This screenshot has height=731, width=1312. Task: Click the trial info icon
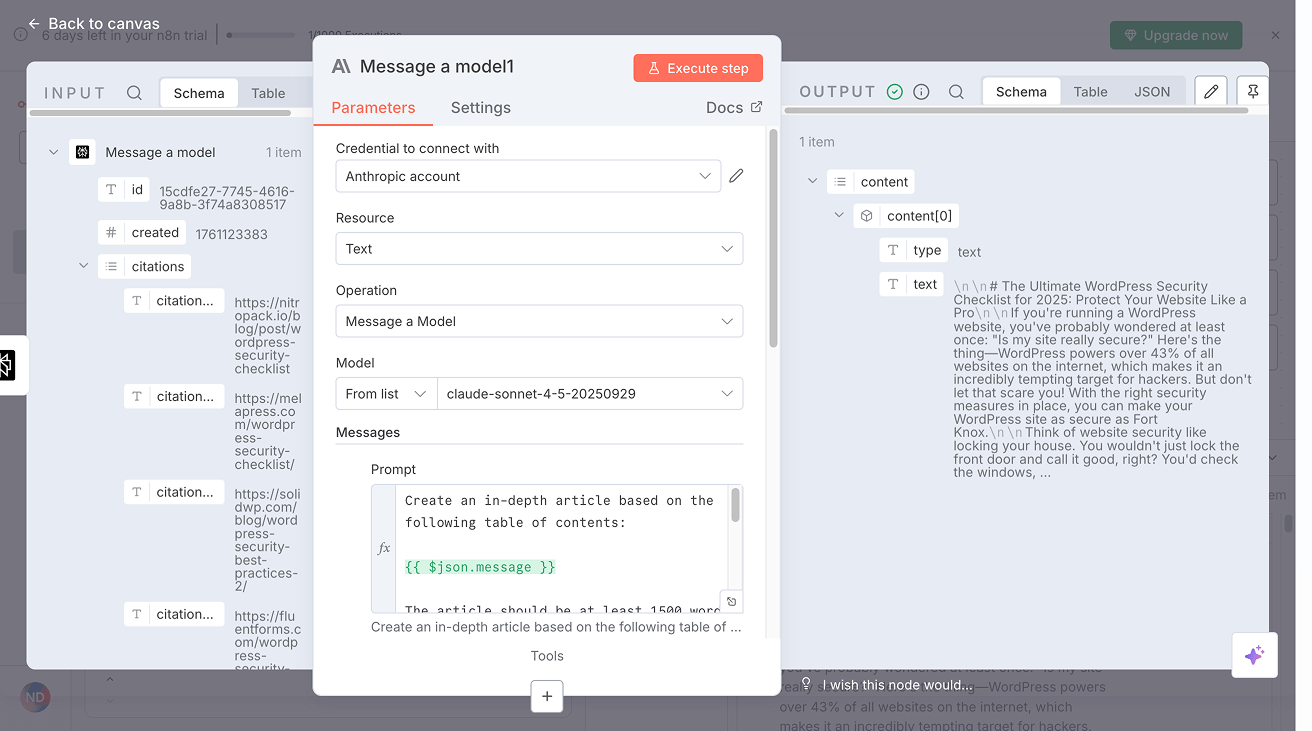21,35
